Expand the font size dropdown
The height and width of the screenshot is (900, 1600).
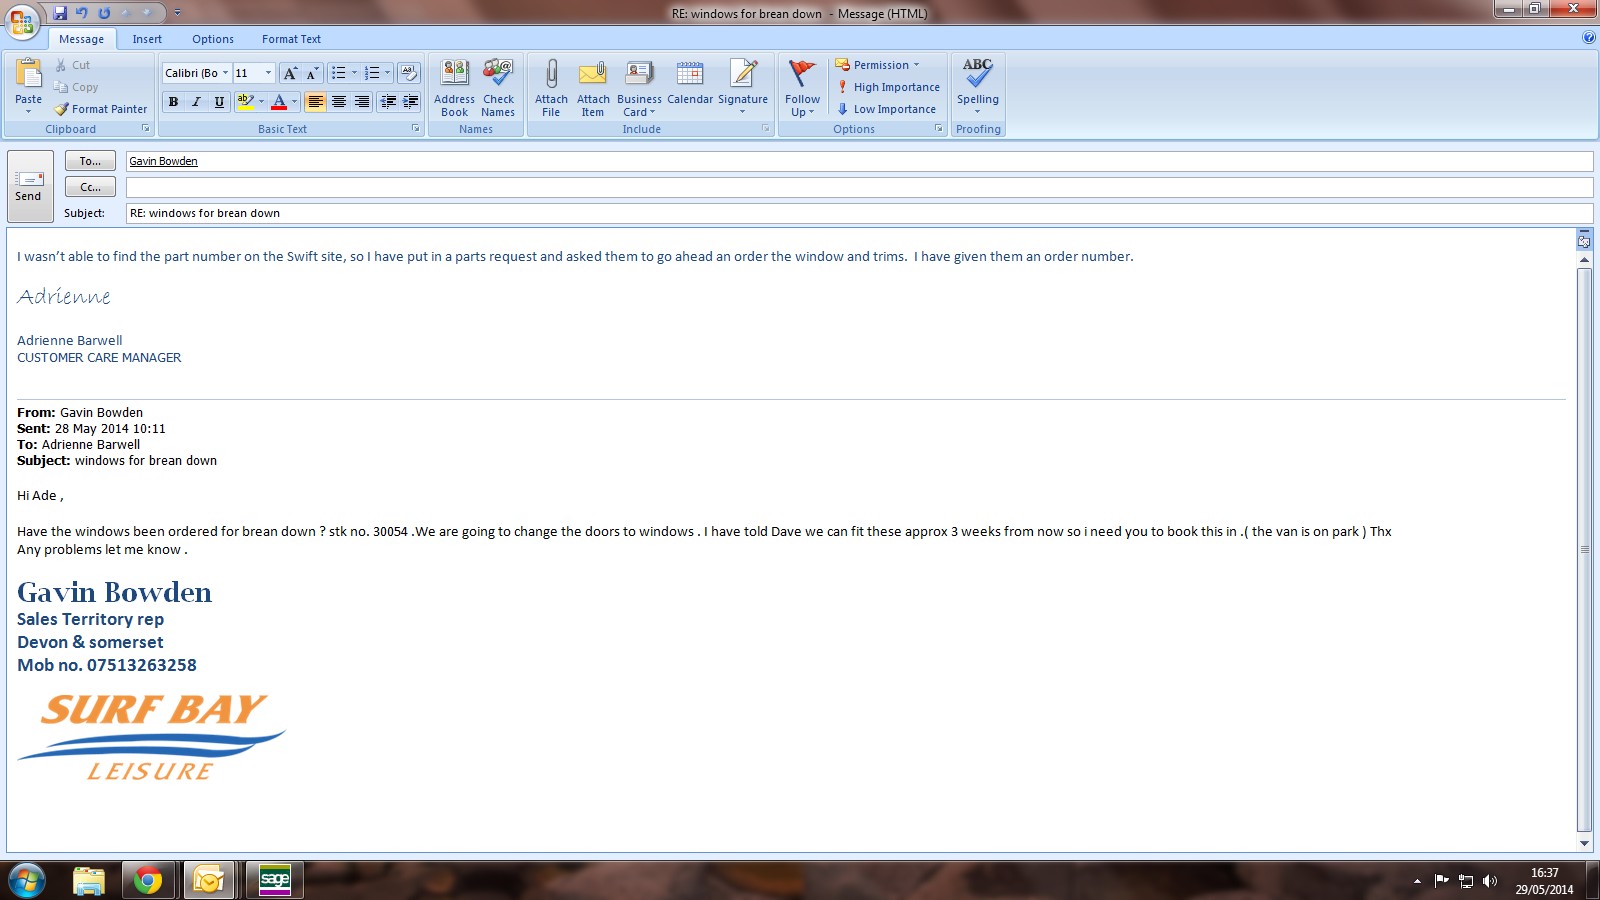tap(268, 73)
